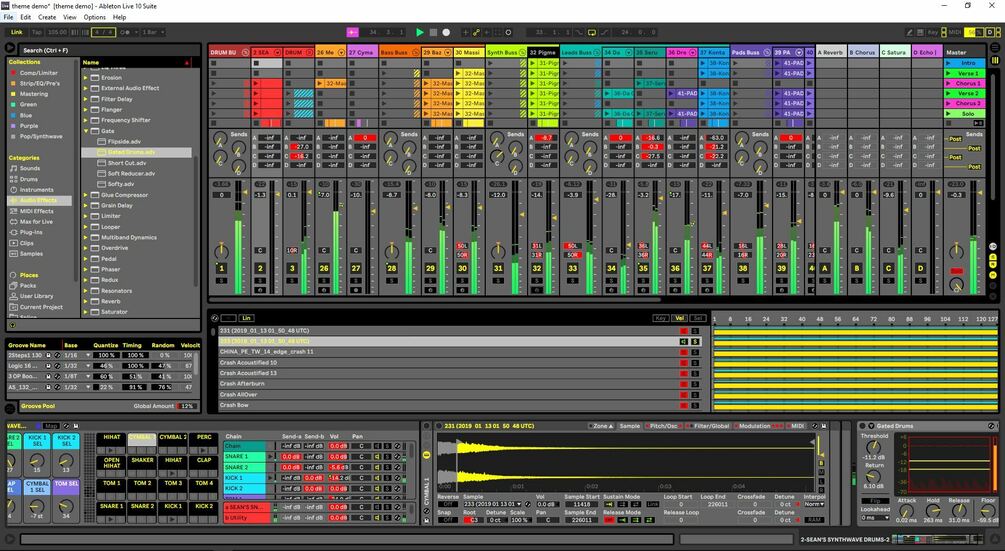Toggle track 26 activator button

pos(324,268)
